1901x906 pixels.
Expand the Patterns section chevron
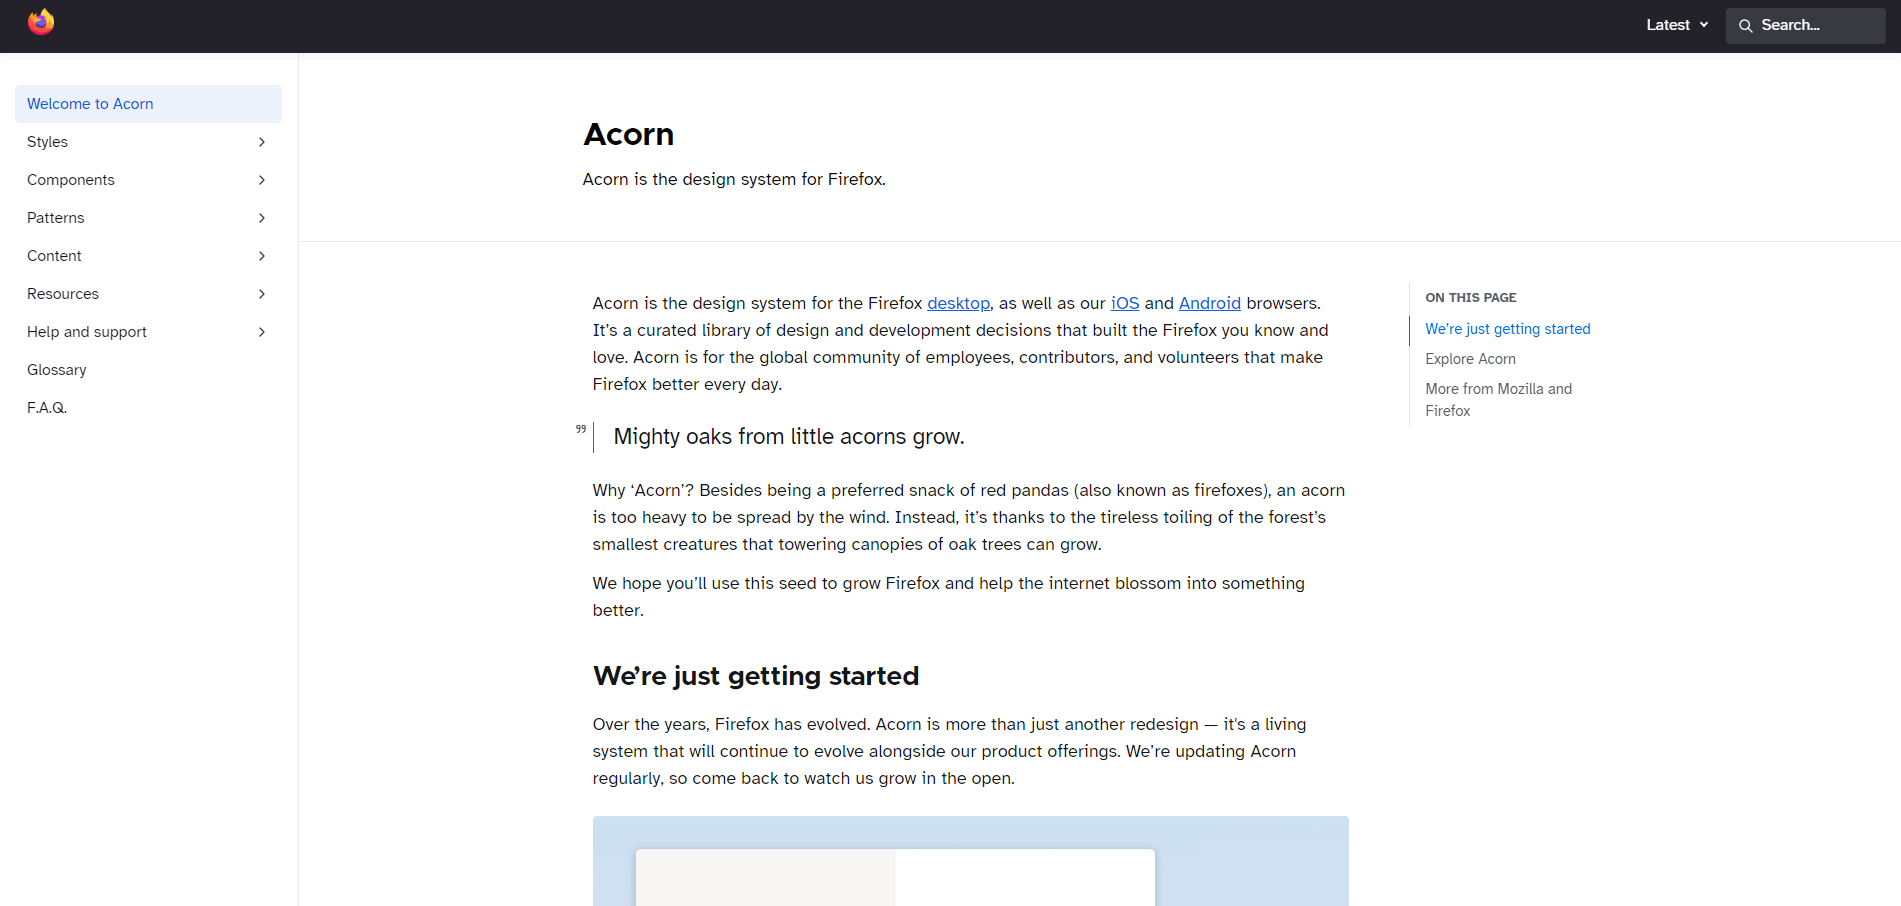click(262, 218)
